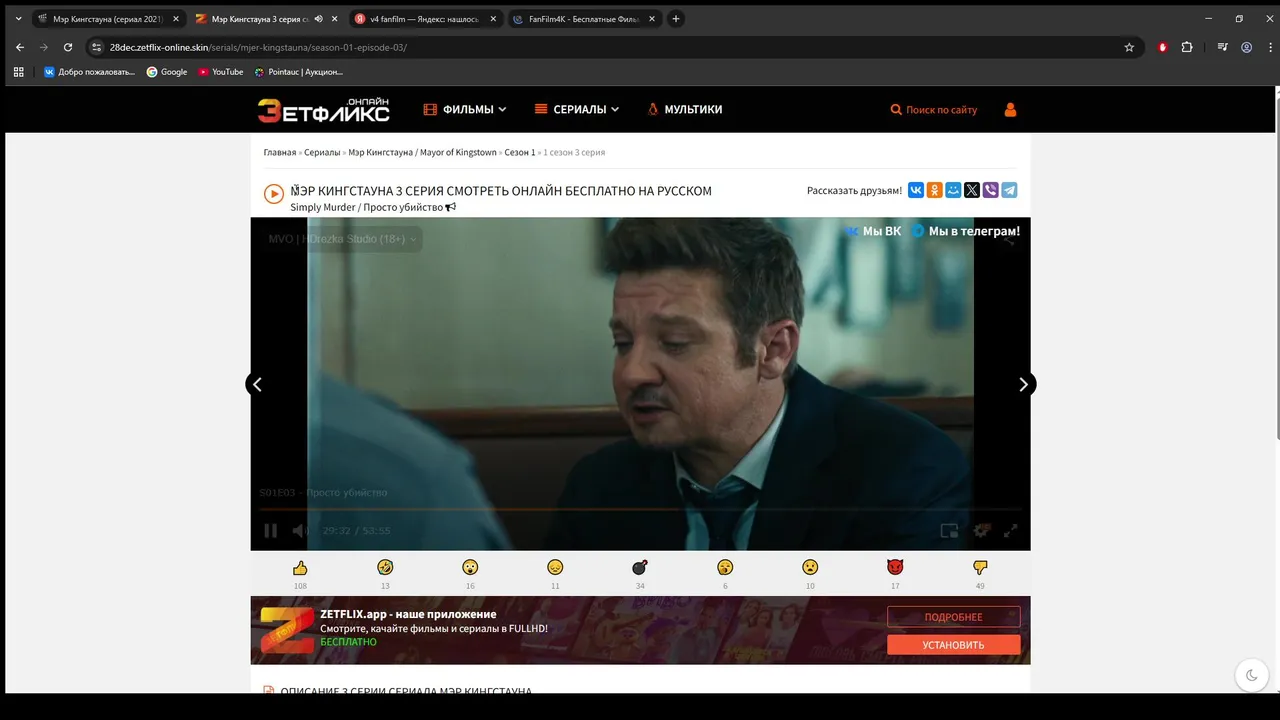1280x720 pixels.
Task: Click the thumbs down reaction
Action: point(980,567)
